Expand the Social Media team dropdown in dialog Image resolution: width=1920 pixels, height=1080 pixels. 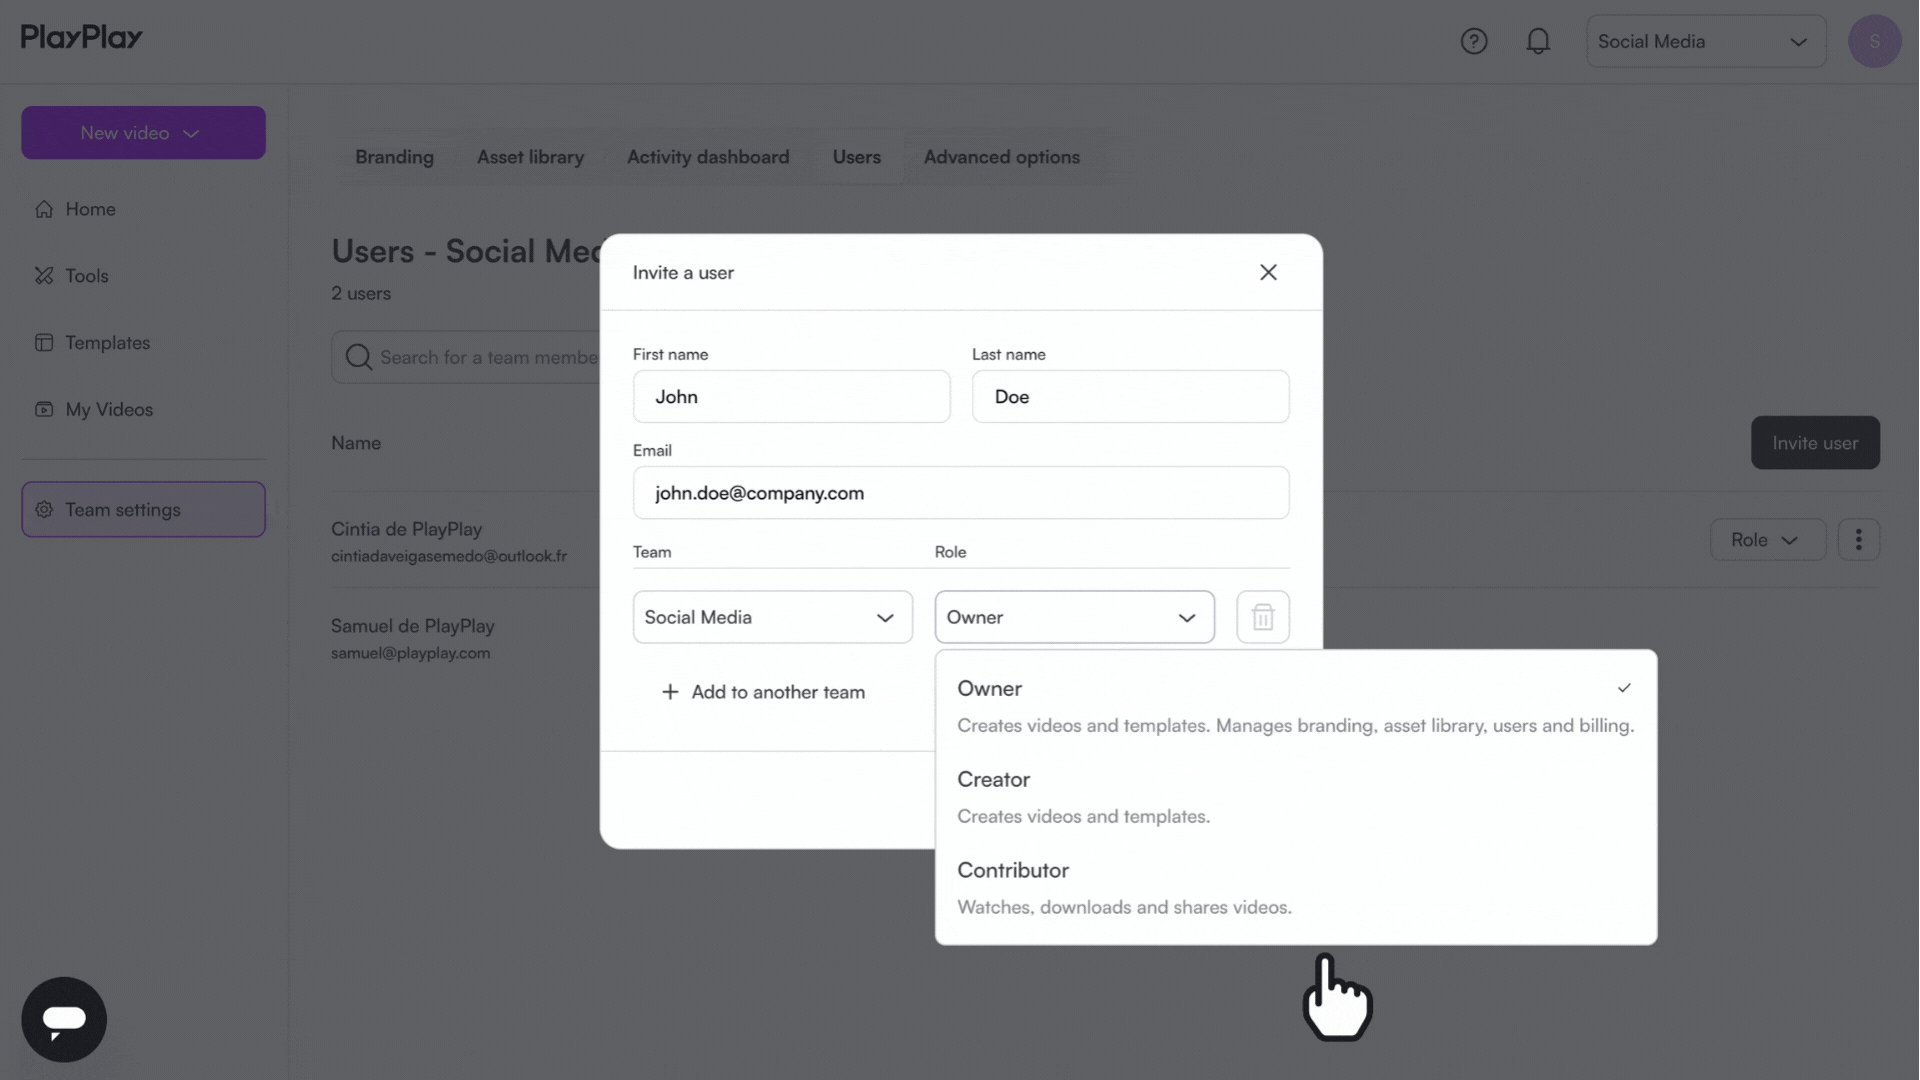[772, 617]
